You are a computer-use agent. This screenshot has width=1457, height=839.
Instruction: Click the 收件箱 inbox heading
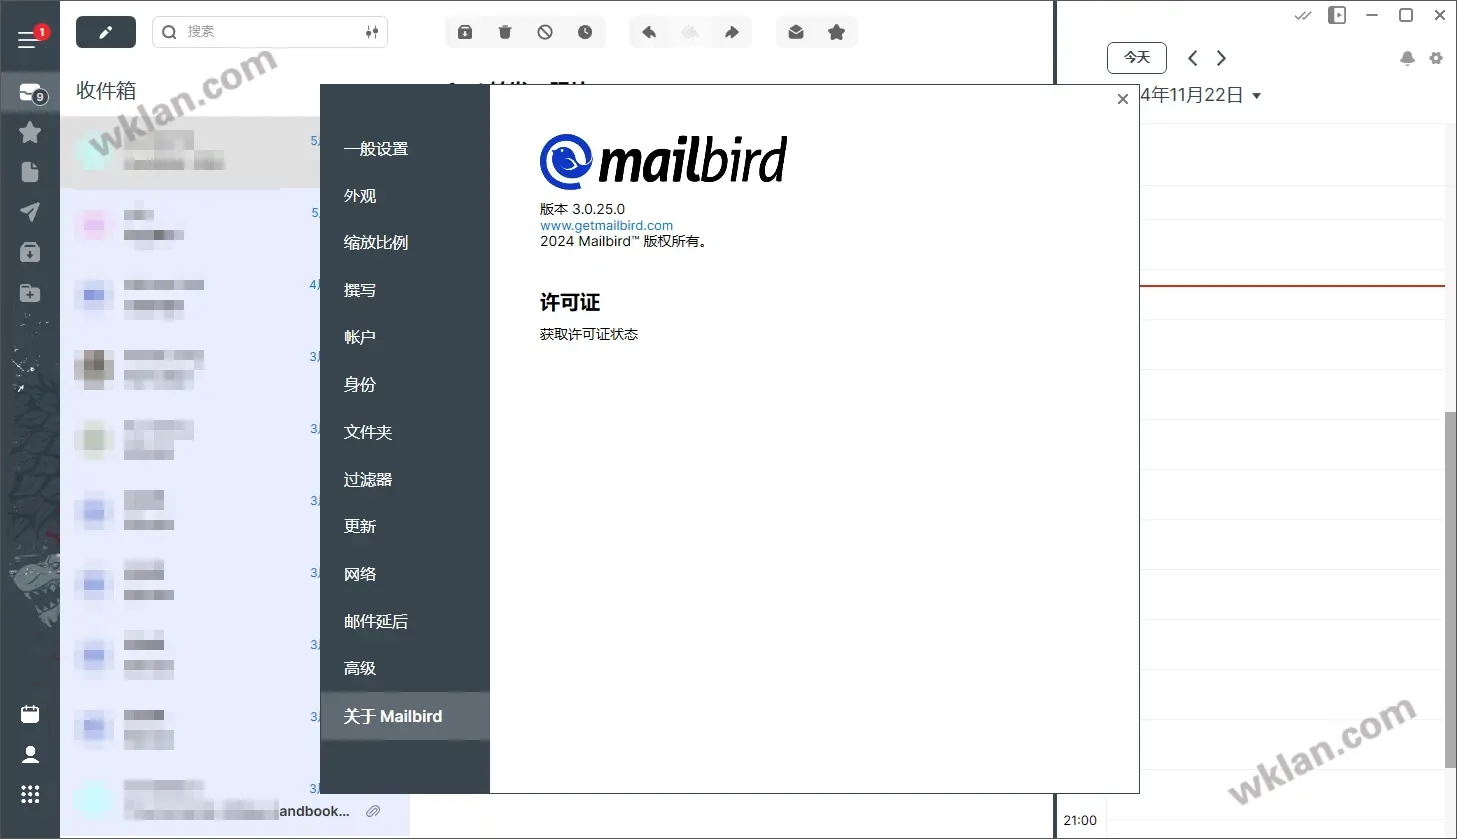click(106, 90)
